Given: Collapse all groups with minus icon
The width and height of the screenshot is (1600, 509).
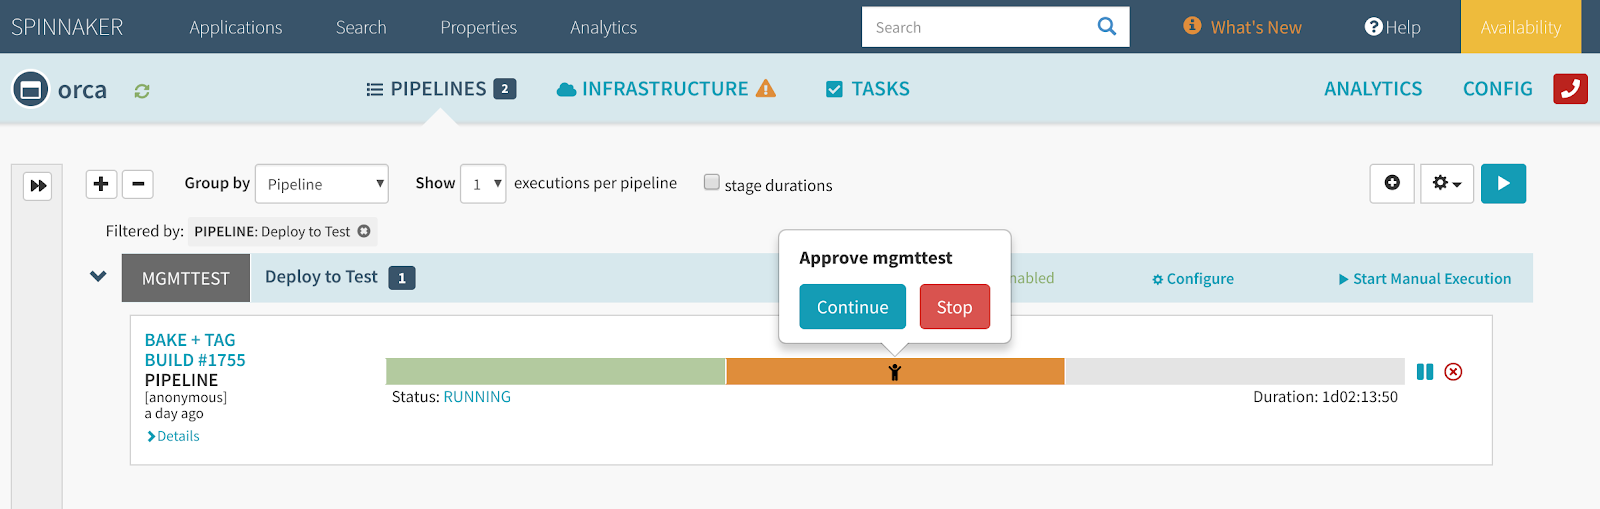Looking at the screenshot, I should pyautogui.click(x=138, y=184).
